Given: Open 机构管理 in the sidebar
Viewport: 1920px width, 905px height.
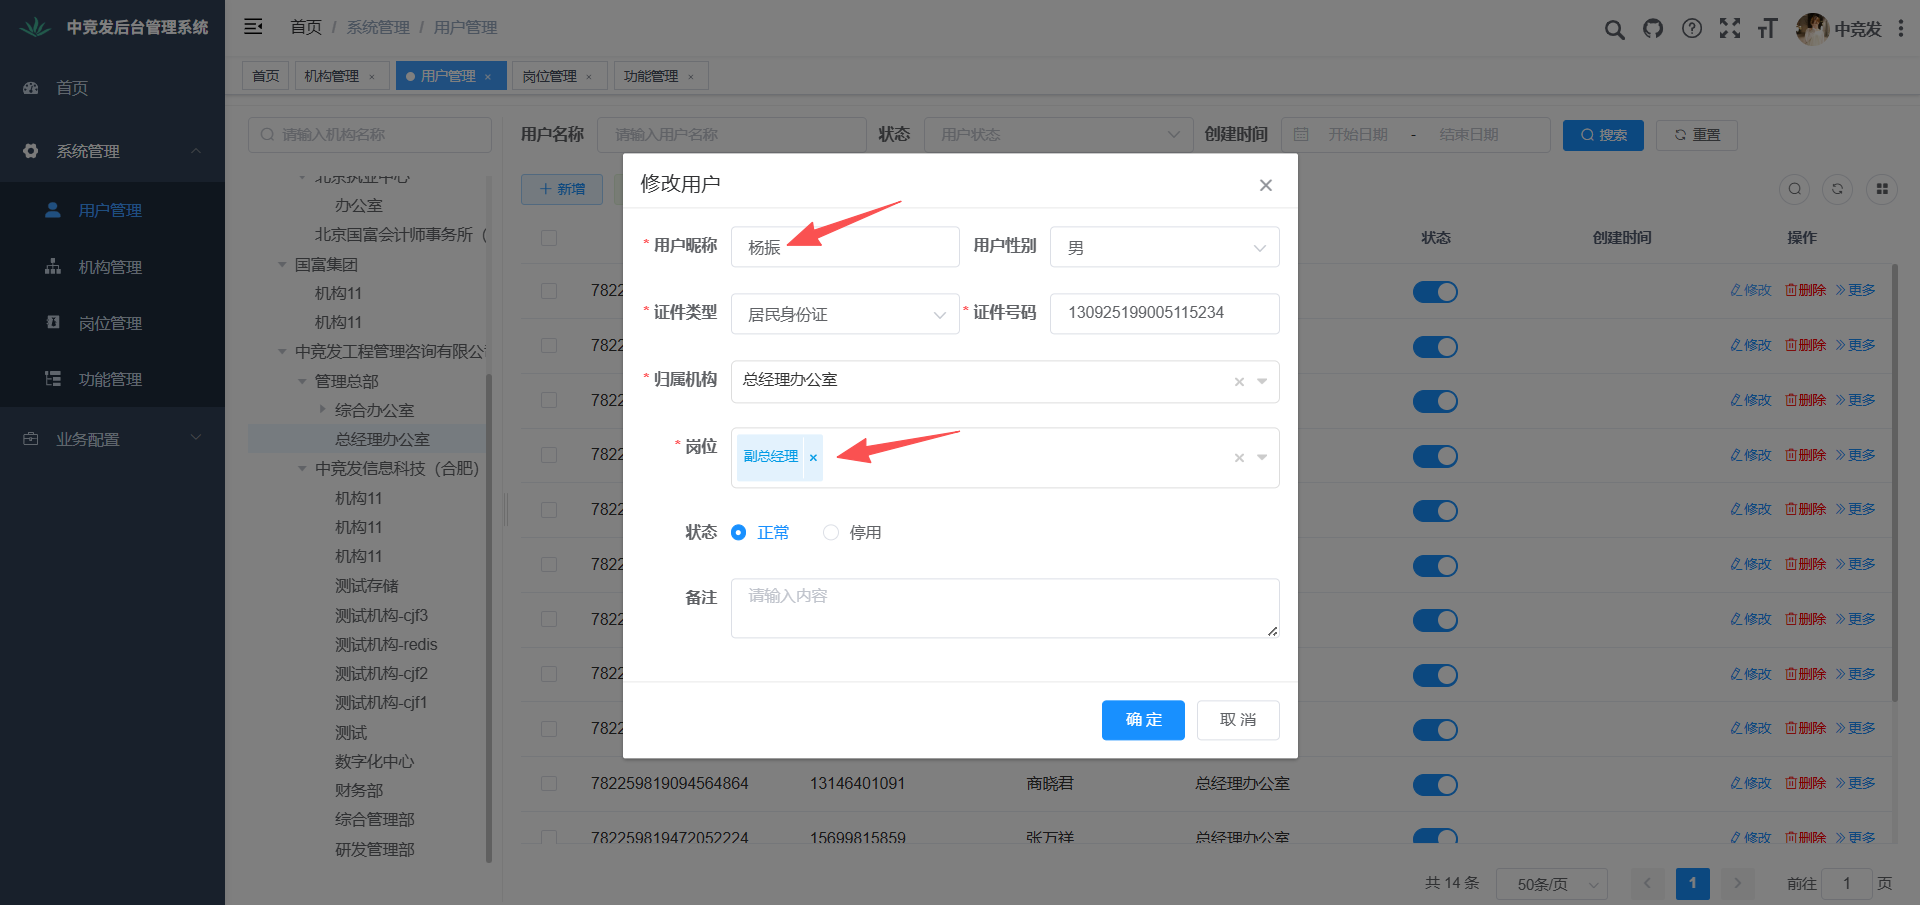Looking at the screenshot, I should (x=112, y=267).
